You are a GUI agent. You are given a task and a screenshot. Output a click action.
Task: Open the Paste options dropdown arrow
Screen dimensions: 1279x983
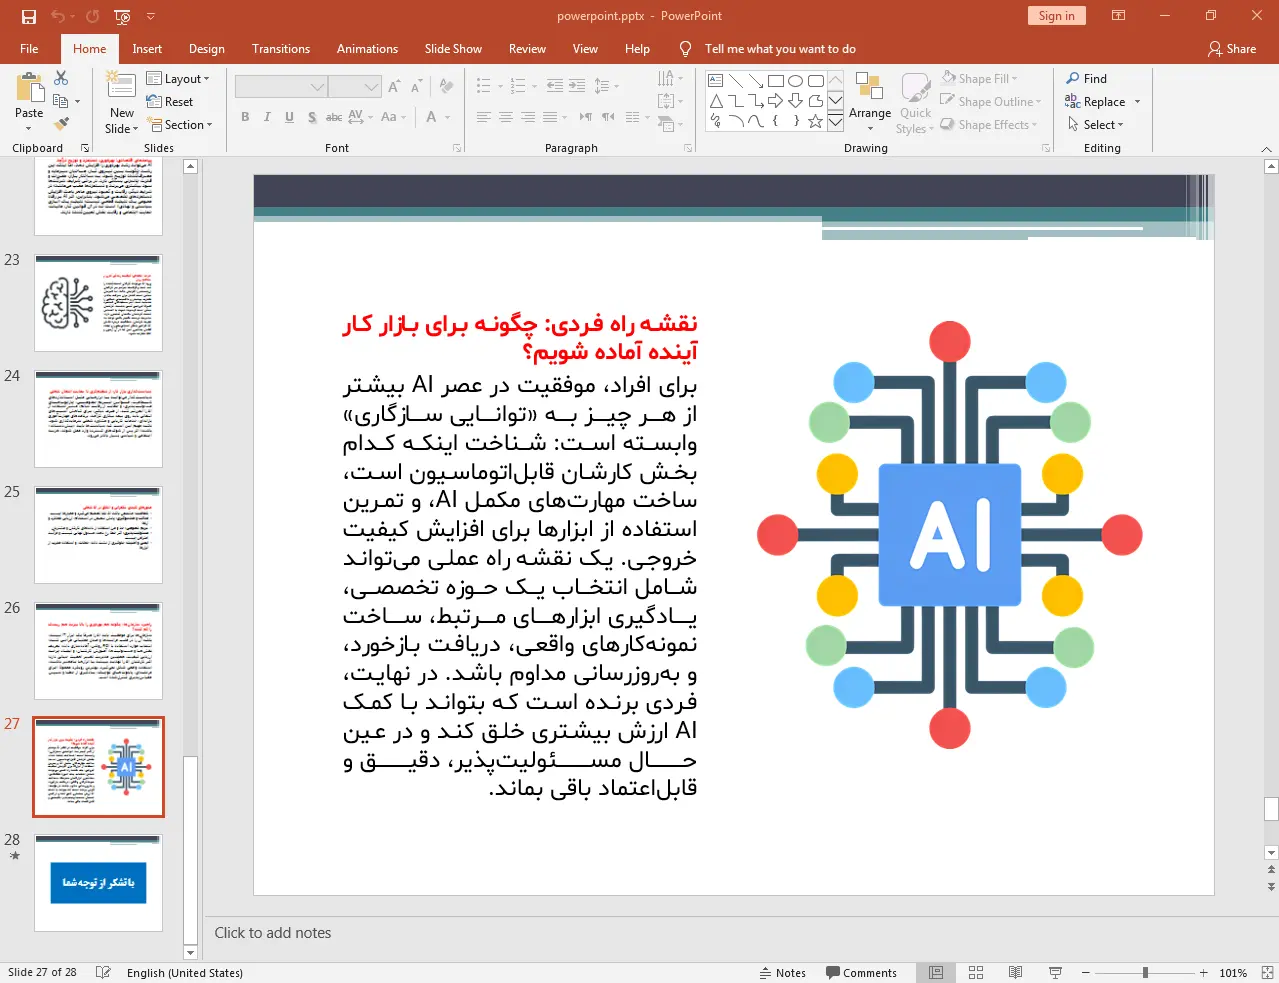coord(29,129)
